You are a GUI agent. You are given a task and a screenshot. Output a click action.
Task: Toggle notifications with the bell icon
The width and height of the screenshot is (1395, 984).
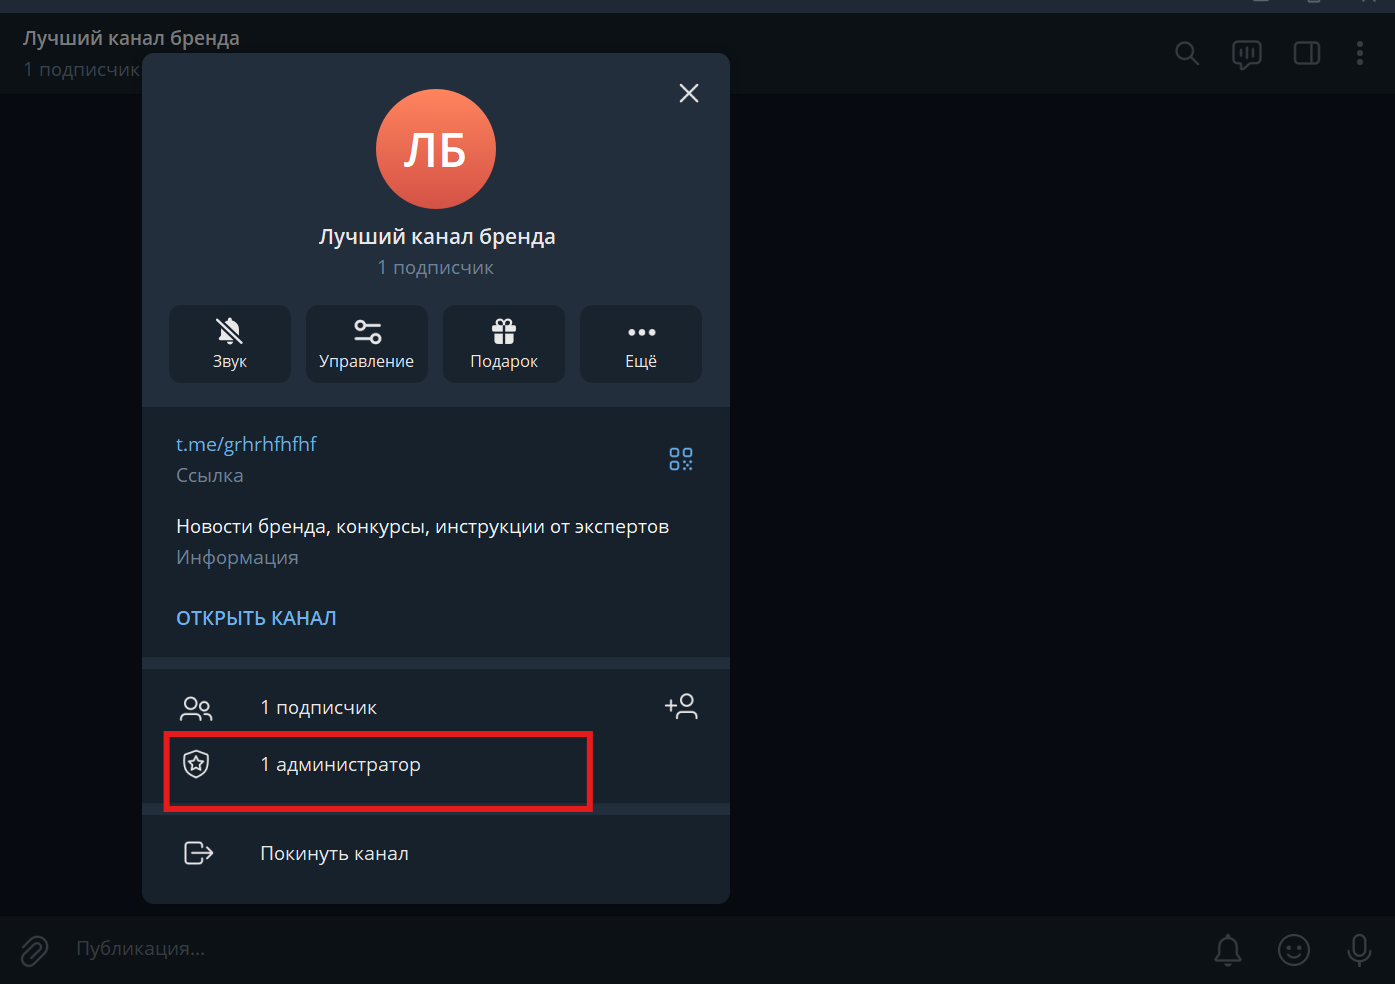pos(1228,949)
